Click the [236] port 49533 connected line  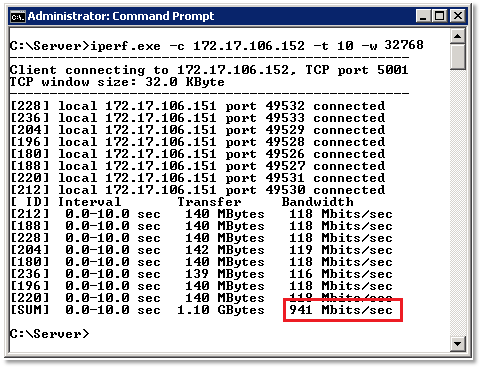click(x=198, y=118)
